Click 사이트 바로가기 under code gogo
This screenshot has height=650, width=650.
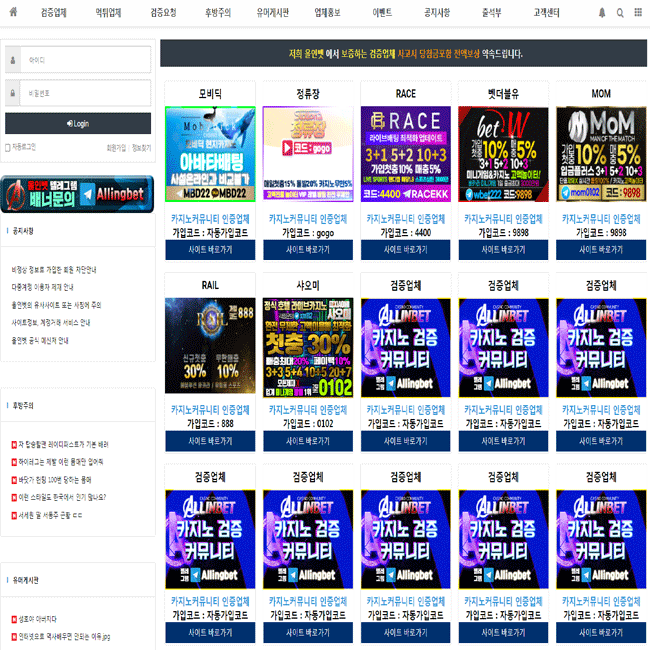tap(308, 250)
